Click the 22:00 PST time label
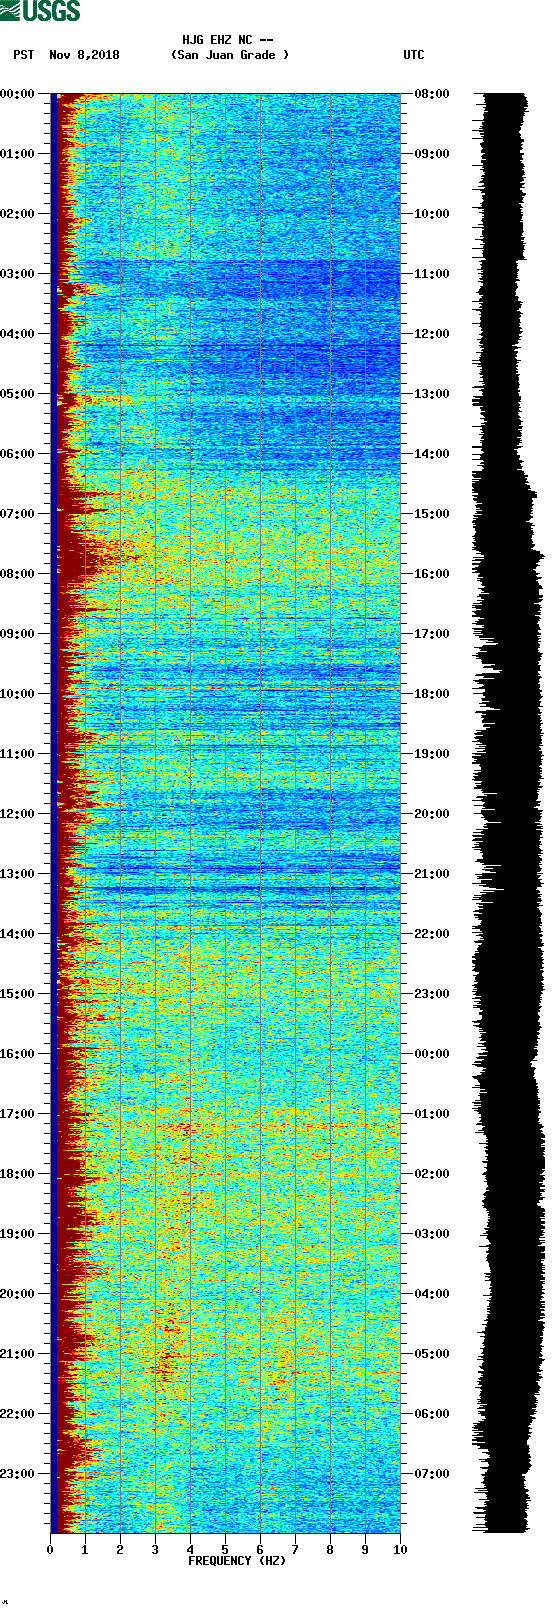Viewport: 552px width, 1613px height. pyautogui.click(x=18, y=1414)
